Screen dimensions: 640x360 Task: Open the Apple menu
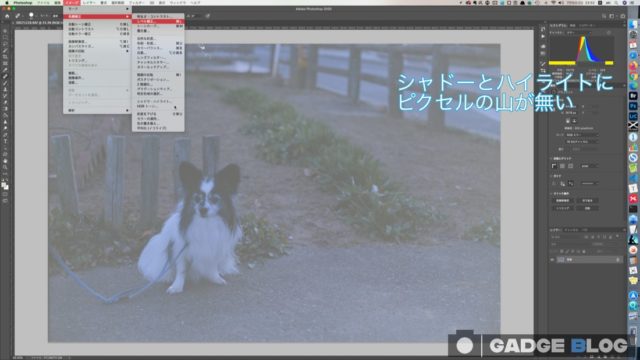click(7, 2)
